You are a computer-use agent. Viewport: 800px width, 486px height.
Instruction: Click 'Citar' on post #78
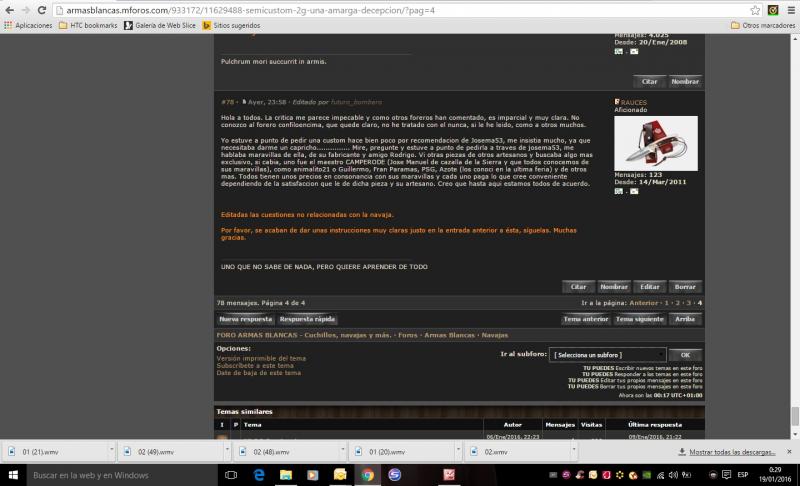pos(578,285)
